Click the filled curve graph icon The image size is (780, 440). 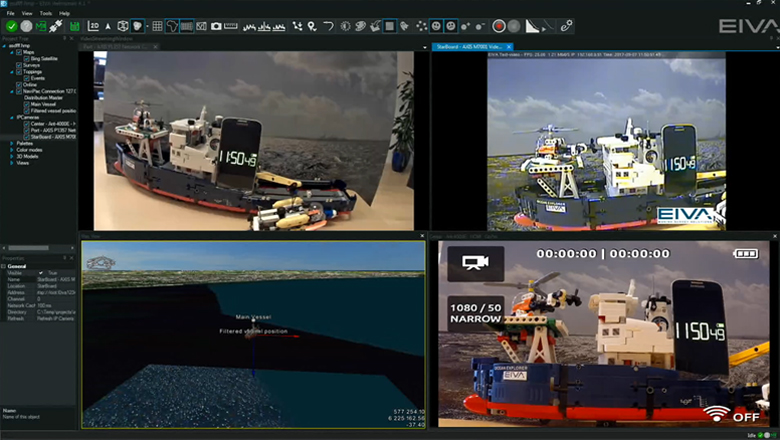coord(532,26)
